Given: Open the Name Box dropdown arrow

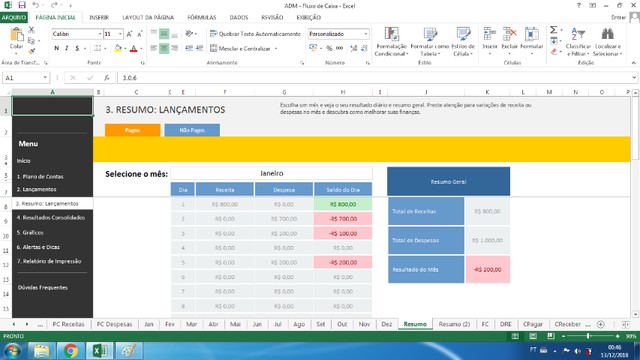Looking at the screenshot, I should (45, 78).
